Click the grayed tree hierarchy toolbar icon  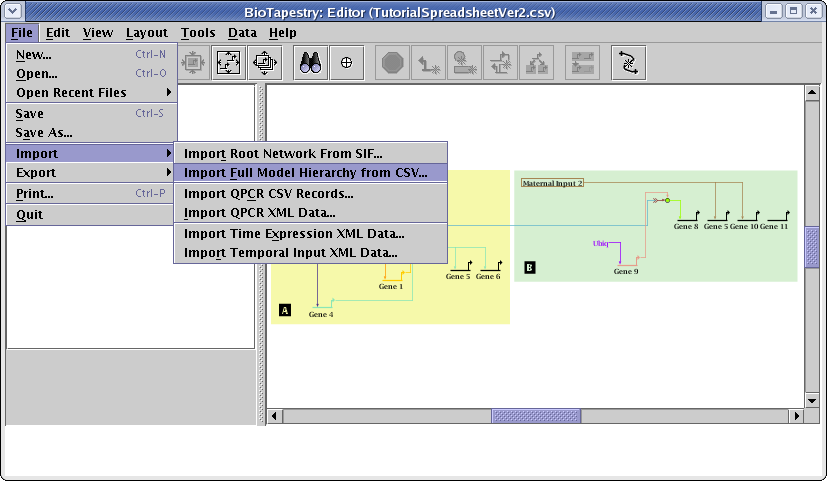pos(536,62)
